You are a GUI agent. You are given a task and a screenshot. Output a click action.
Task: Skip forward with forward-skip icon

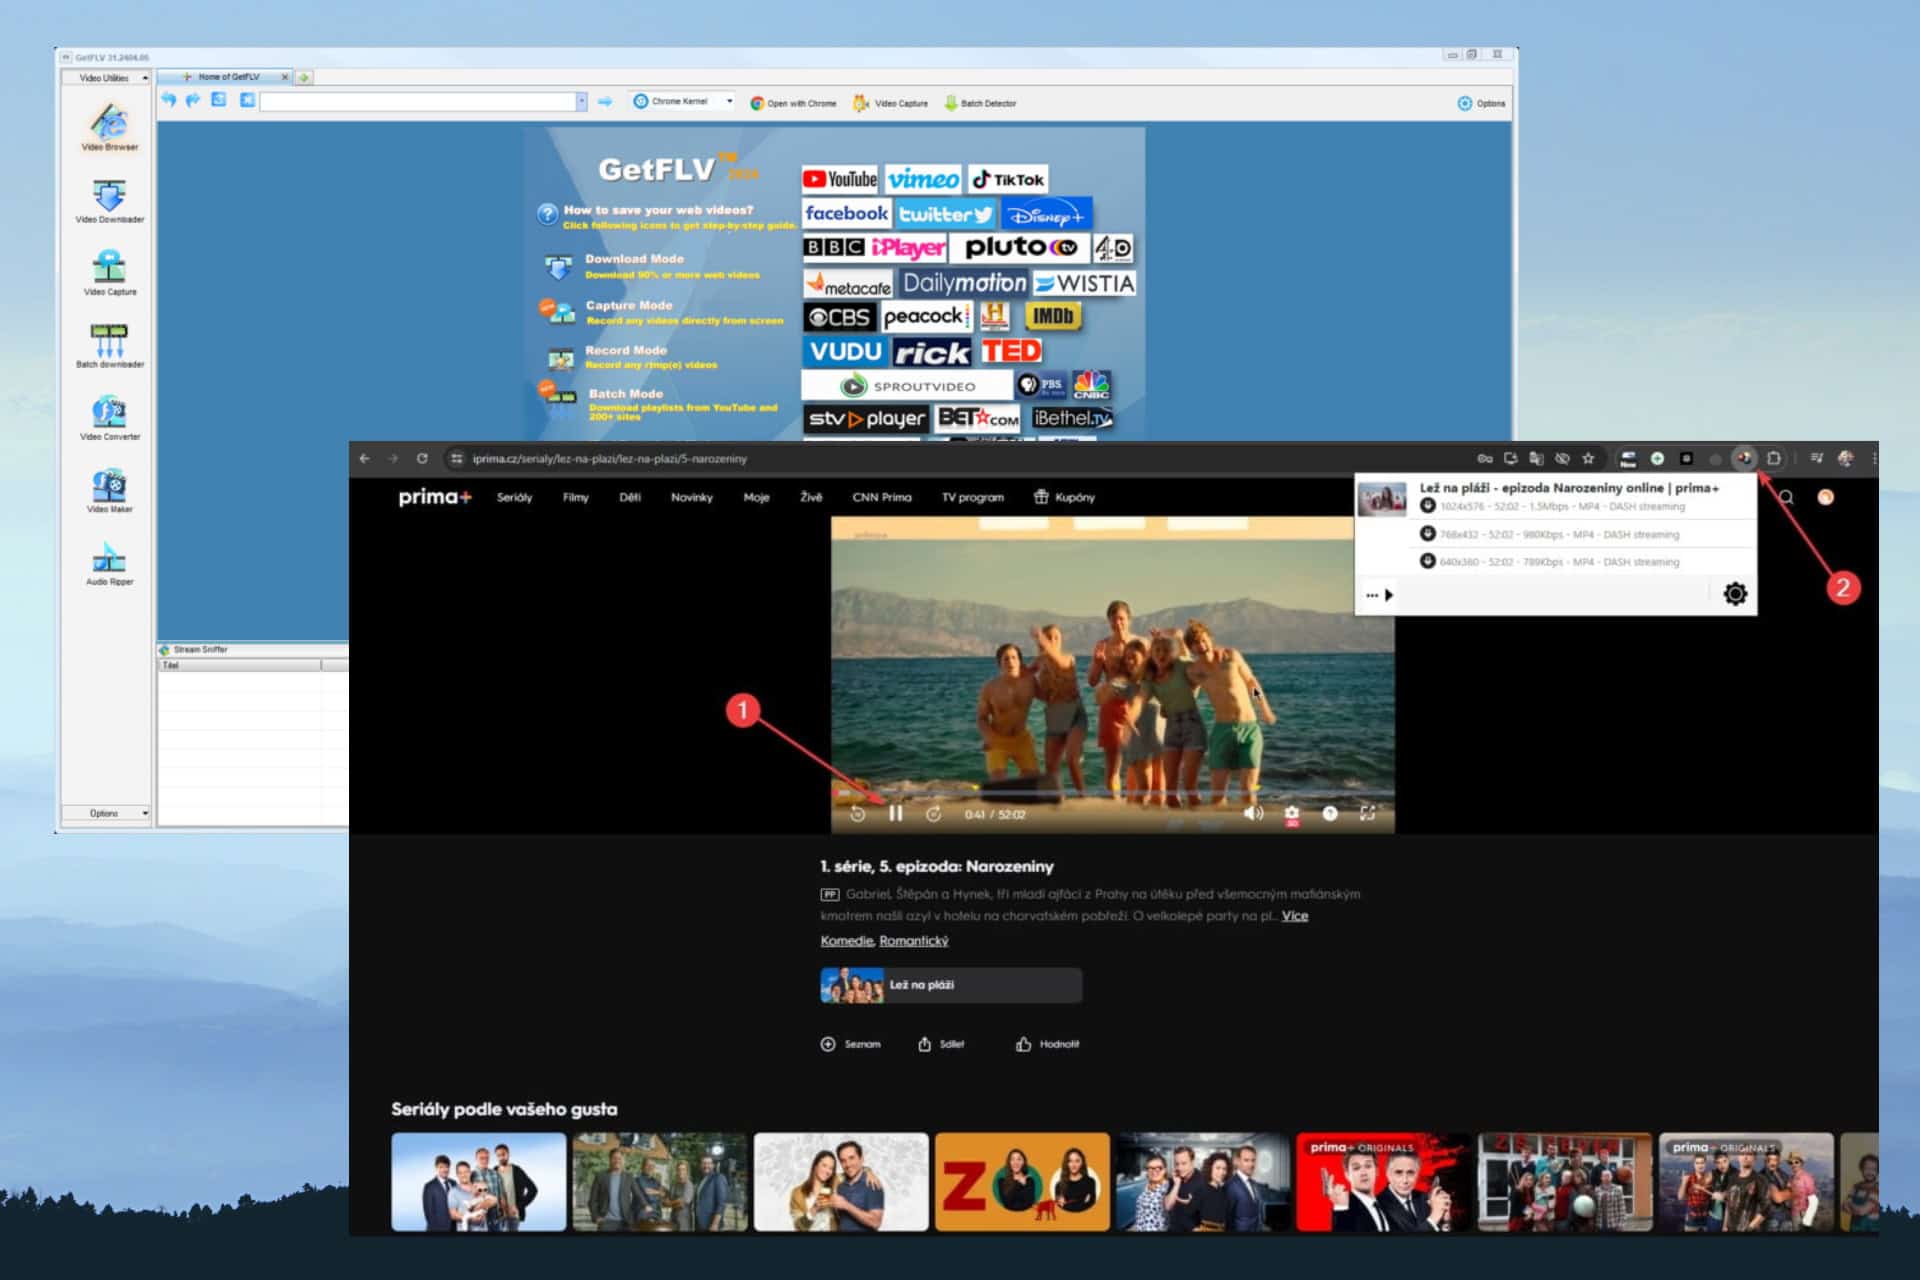point(933,814)
